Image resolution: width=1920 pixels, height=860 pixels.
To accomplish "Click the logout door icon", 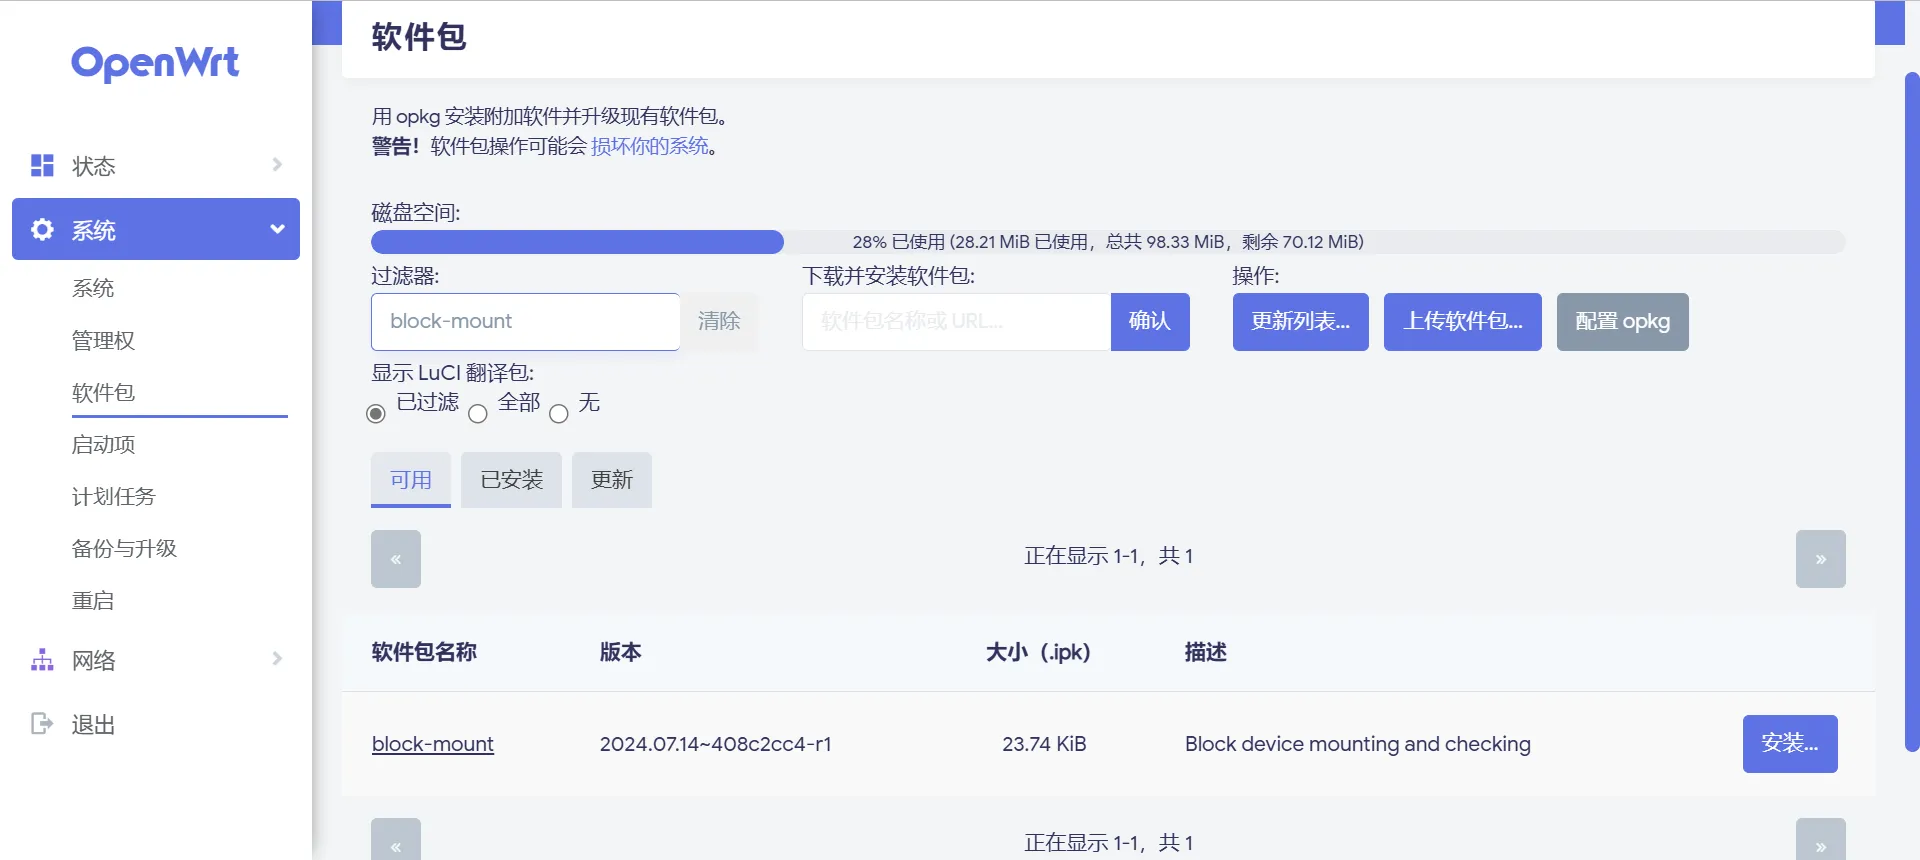I will [42, 723].
